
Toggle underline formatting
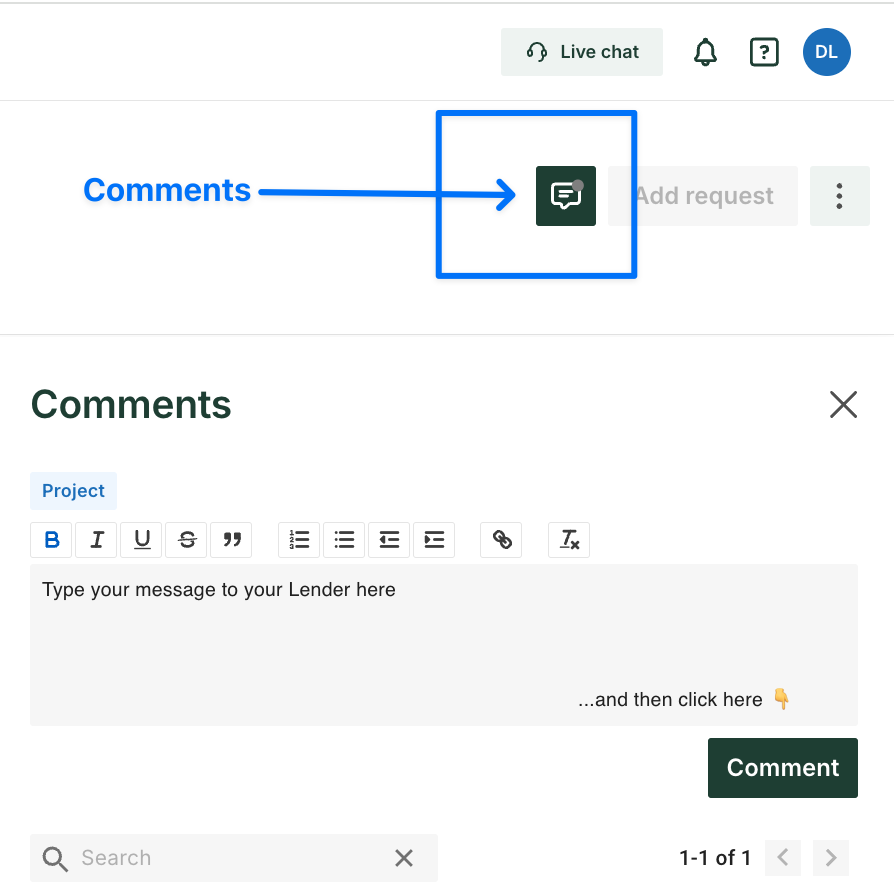[142, 540]
